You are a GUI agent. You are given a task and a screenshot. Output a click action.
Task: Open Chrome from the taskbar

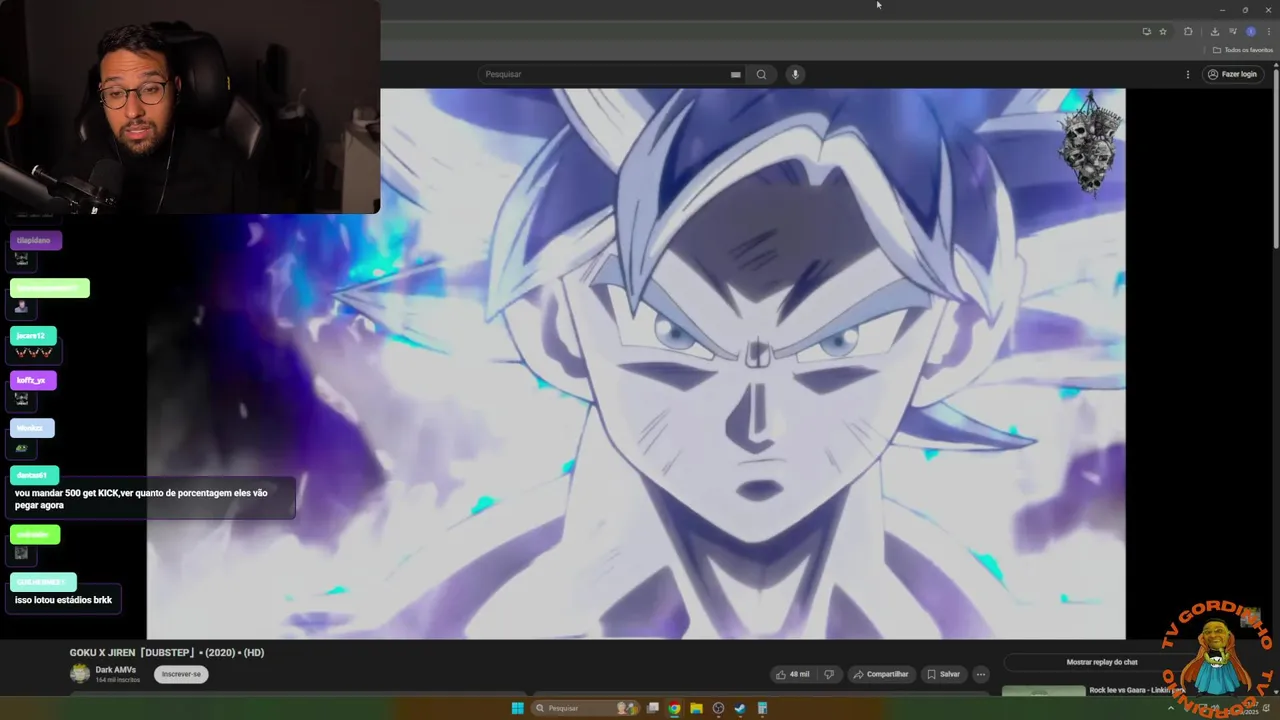point(675,708)
